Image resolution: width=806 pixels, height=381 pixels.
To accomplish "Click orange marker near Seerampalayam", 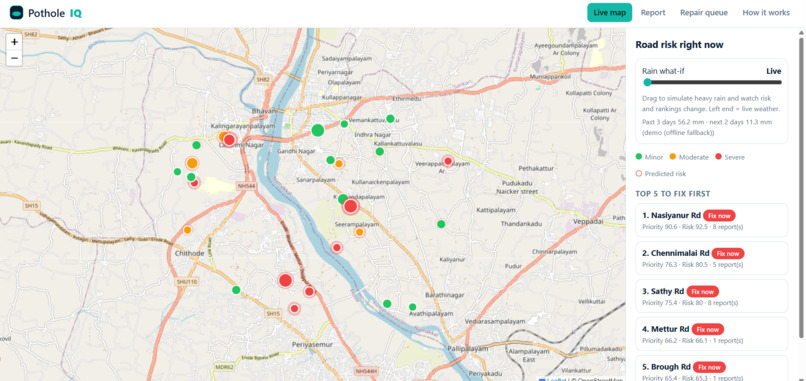I will coord(359,232).
